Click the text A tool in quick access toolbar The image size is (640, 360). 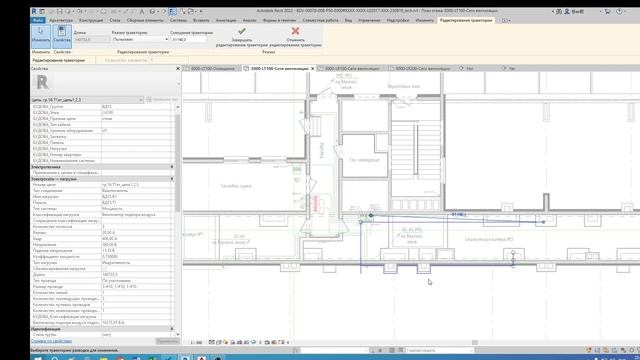[142, 11]
